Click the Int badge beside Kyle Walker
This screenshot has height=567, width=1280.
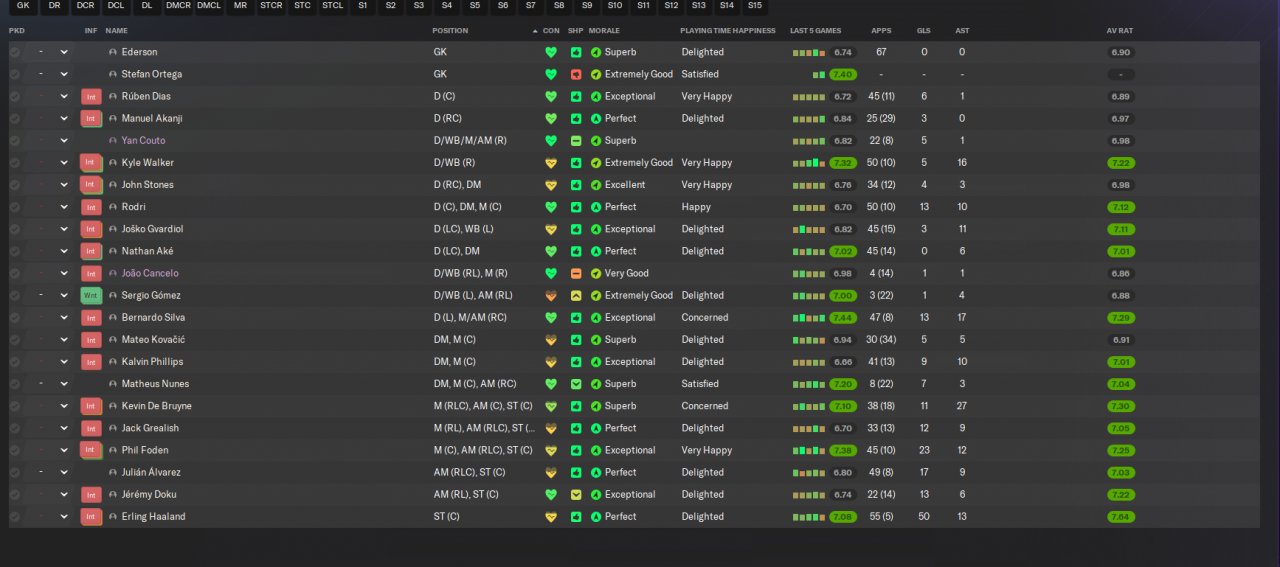91,163
